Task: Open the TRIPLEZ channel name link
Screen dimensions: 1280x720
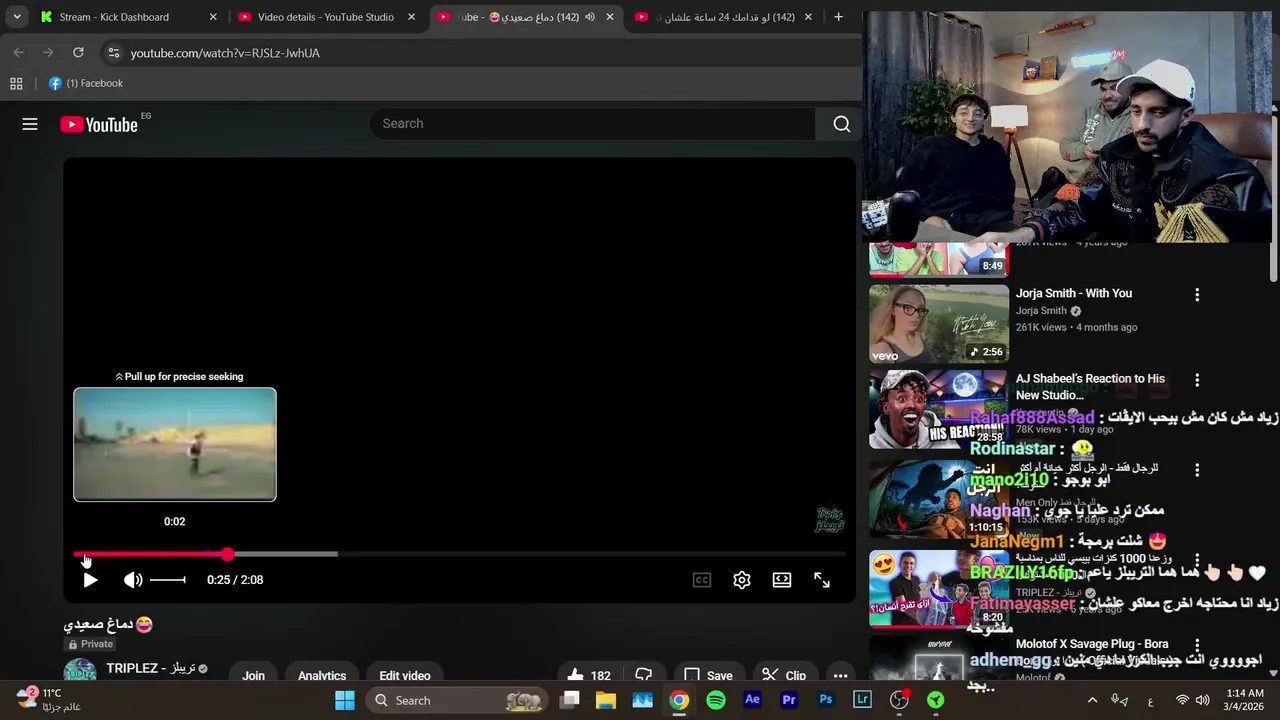Action: coord(151,668)
